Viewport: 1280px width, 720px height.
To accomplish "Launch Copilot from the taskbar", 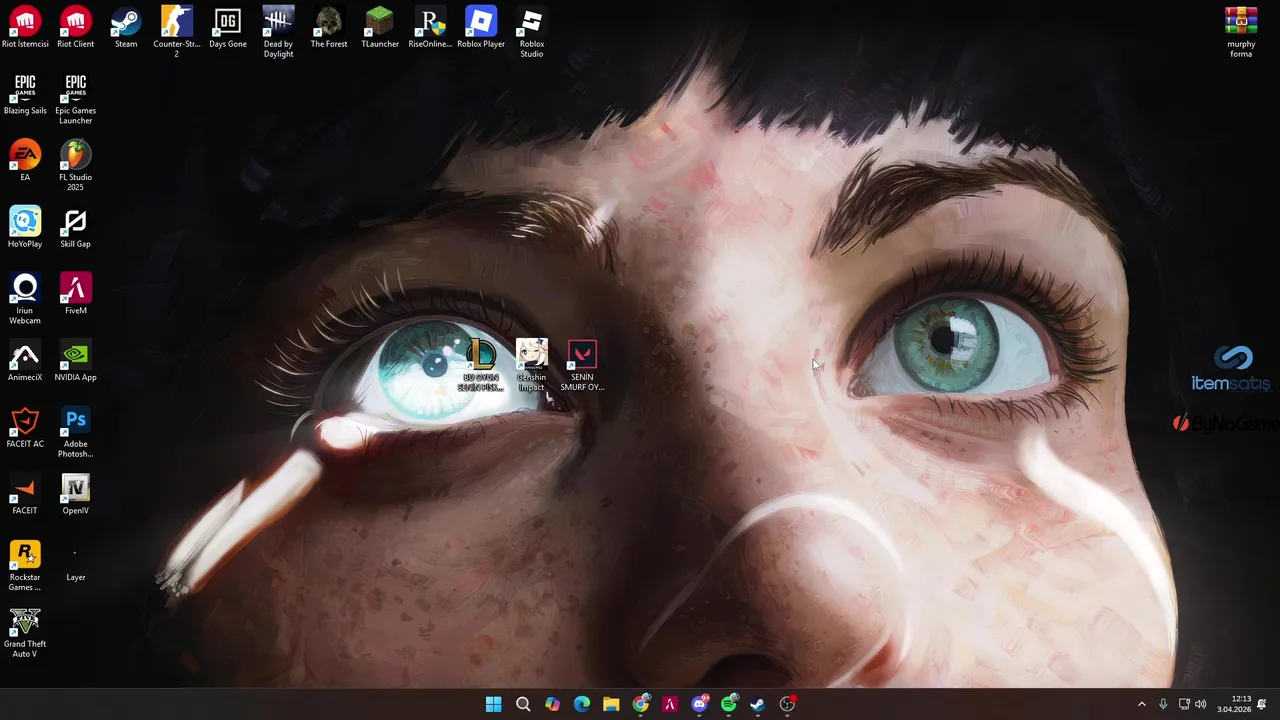I will pos(552,704).
